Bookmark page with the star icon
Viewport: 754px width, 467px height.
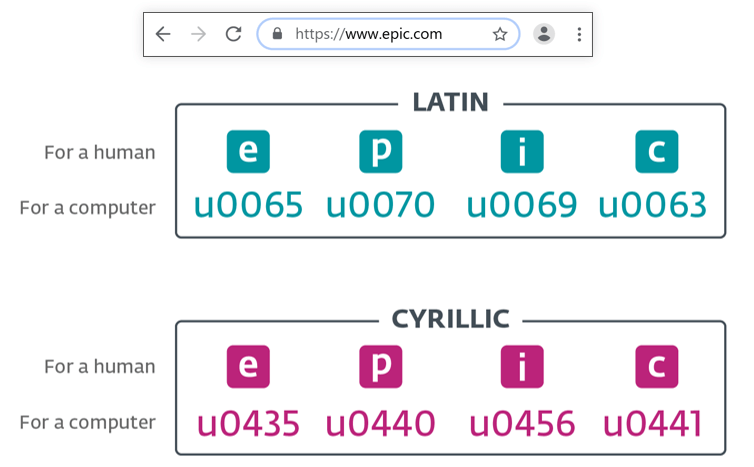(500, 34)
